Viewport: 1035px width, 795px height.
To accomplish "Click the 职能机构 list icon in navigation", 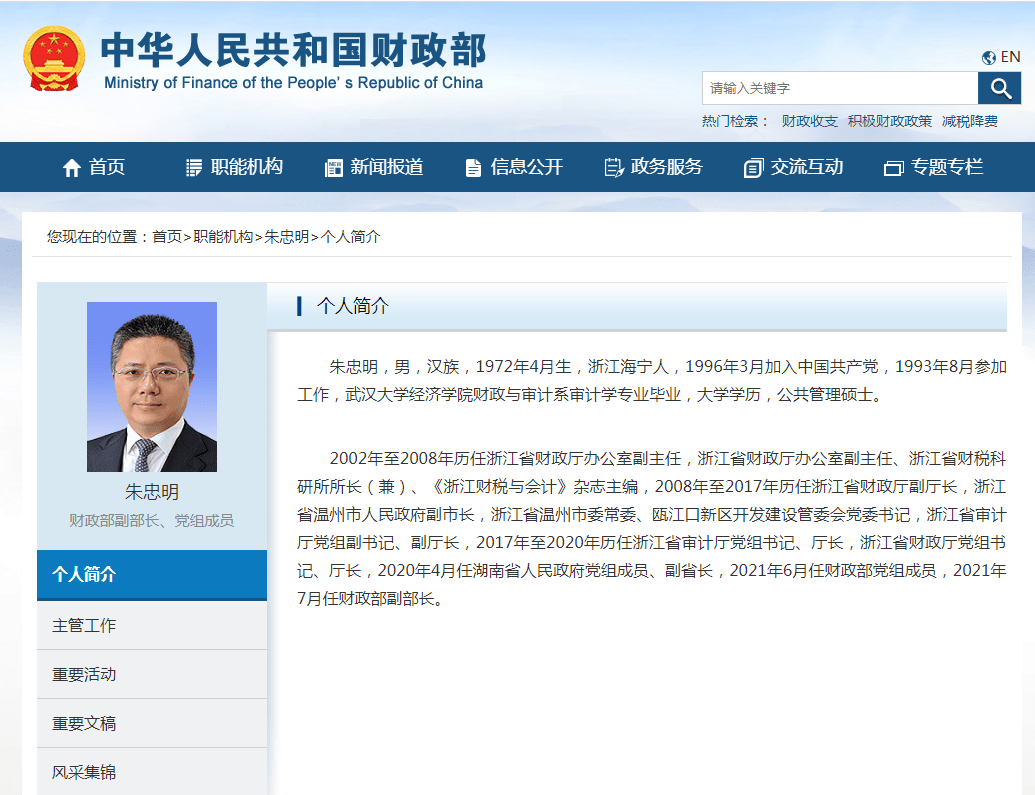I will tap(192, 167).
